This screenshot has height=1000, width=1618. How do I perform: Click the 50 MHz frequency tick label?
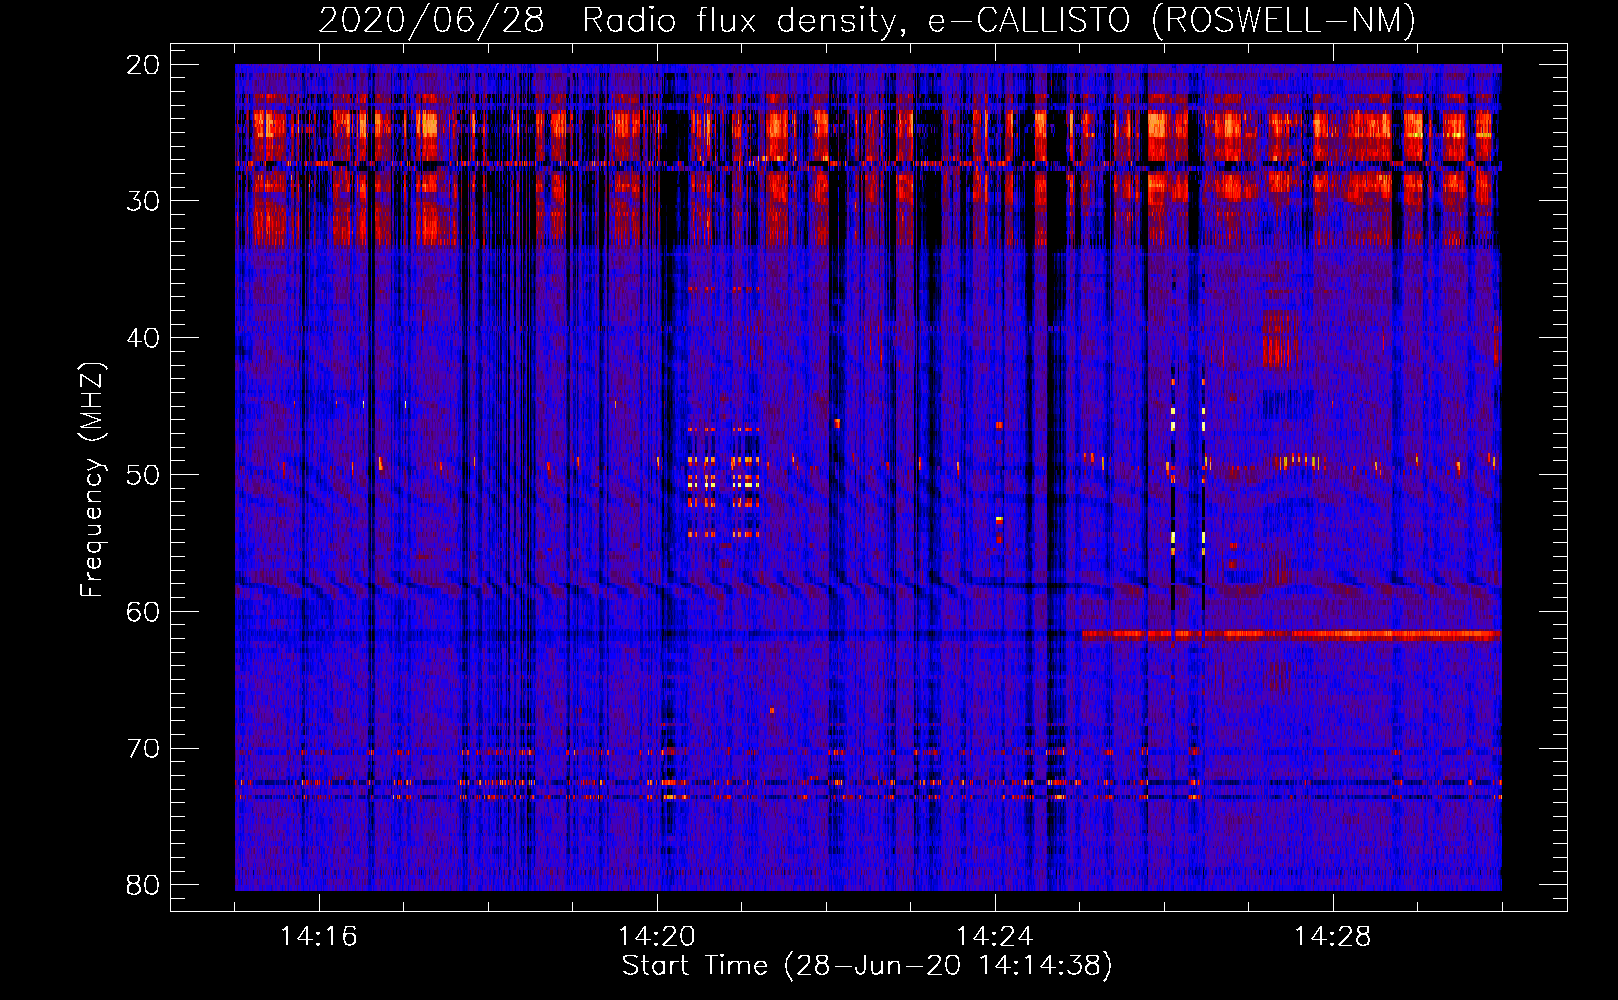coord(144,475)
